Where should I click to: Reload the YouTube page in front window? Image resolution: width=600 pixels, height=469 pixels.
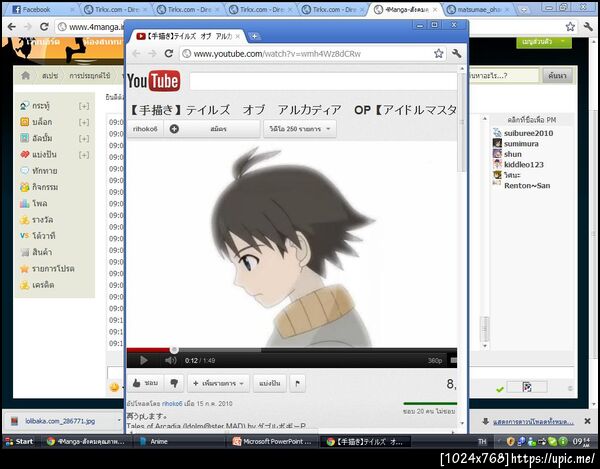point(169,54)
